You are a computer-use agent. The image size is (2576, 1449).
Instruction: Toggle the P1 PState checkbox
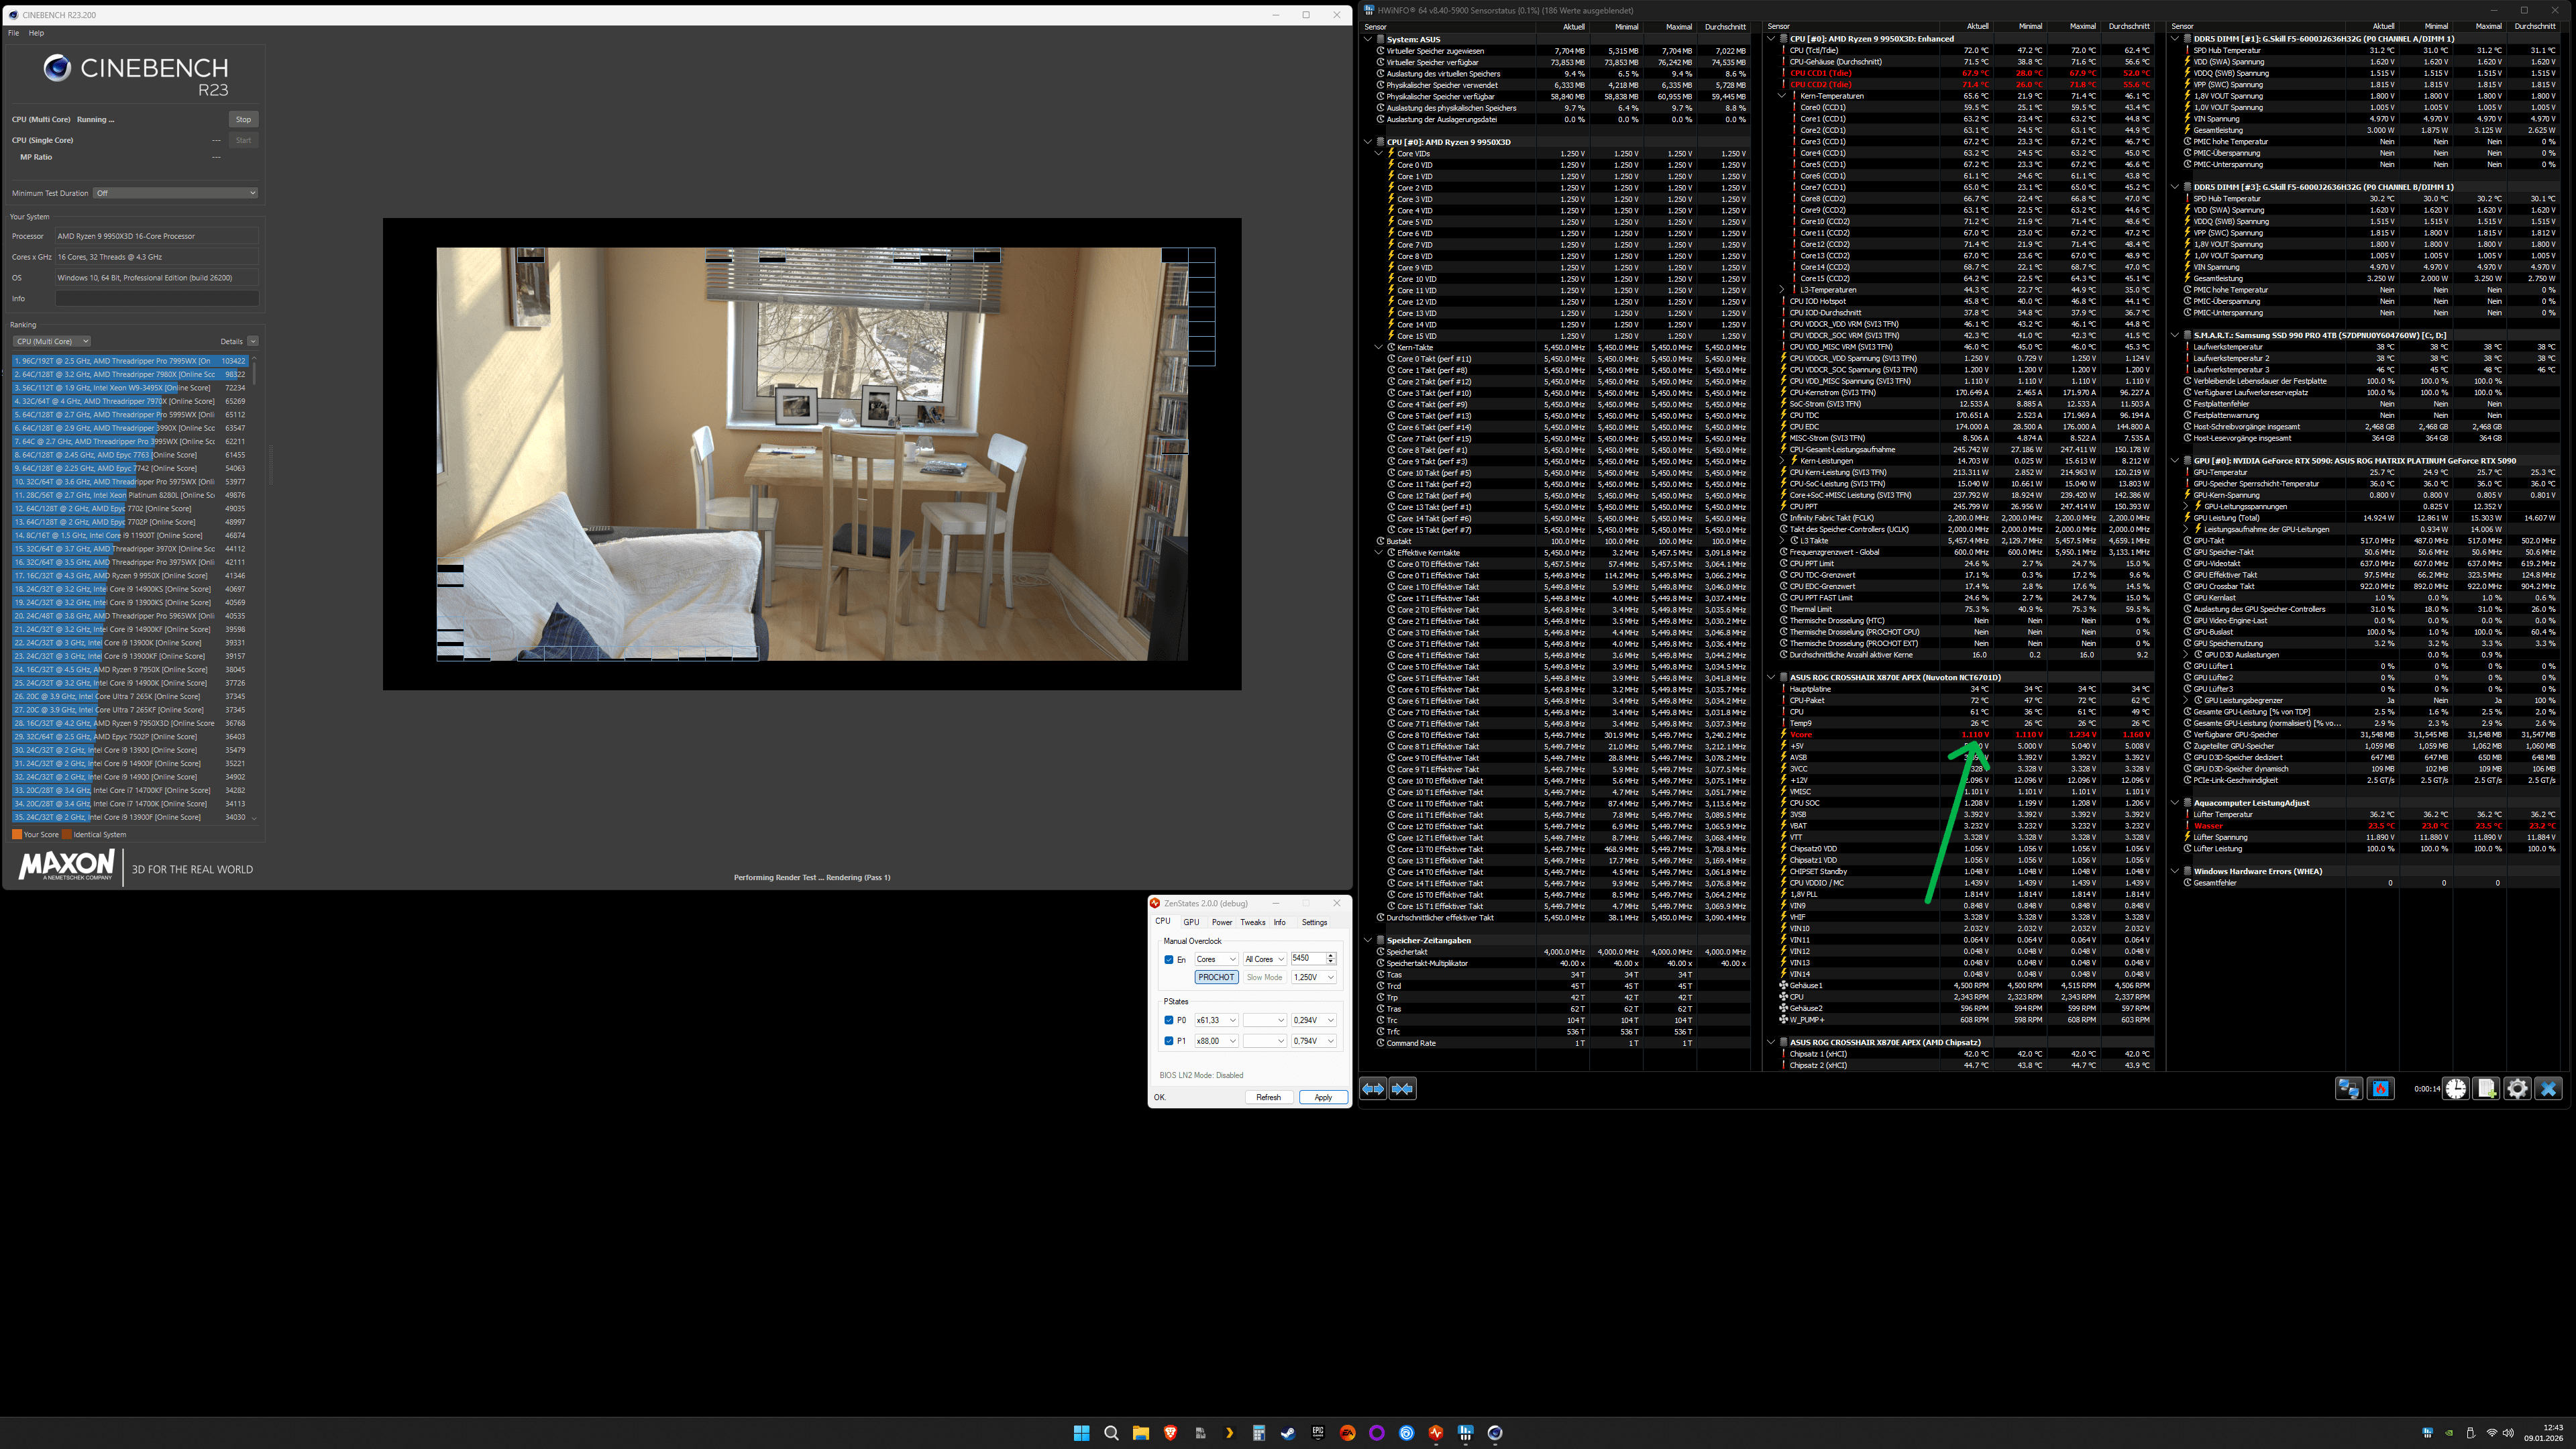click(x=1169, y=1041)
